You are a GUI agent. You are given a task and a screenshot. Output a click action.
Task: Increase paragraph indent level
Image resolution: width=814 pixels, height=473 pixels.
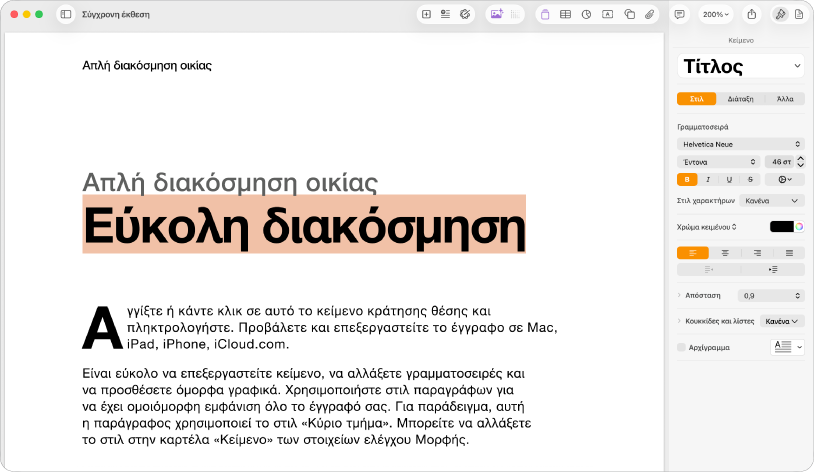pos(773,269)
